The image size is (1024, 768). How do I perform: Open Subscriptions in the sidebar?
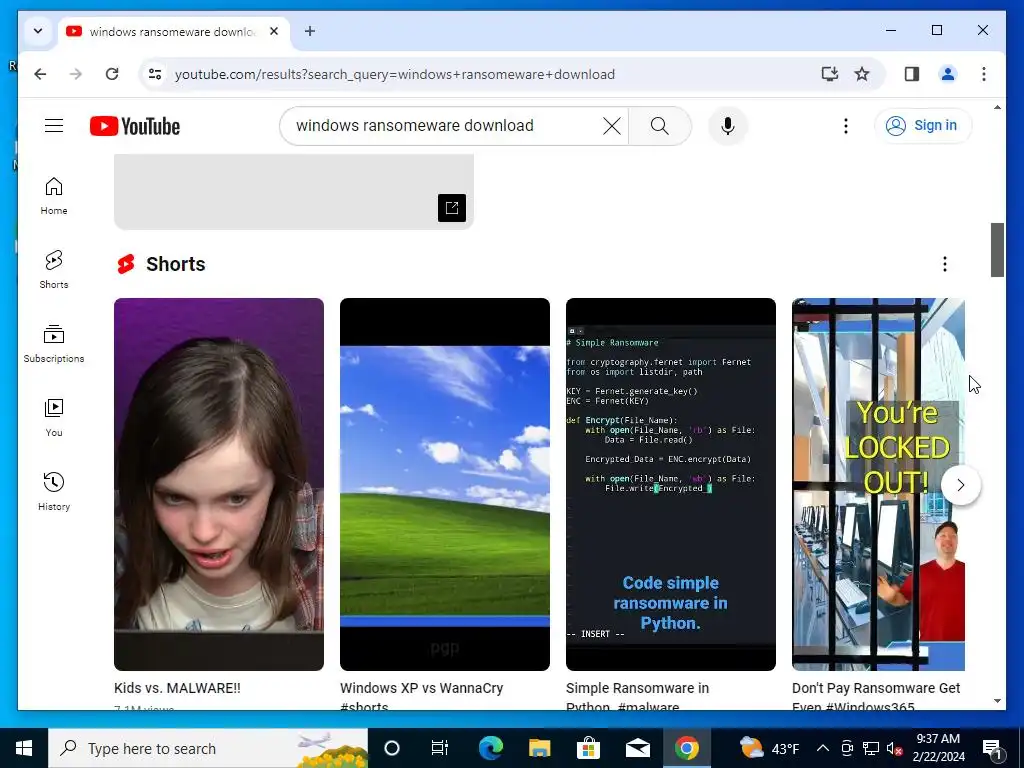[x=54, y=344]
